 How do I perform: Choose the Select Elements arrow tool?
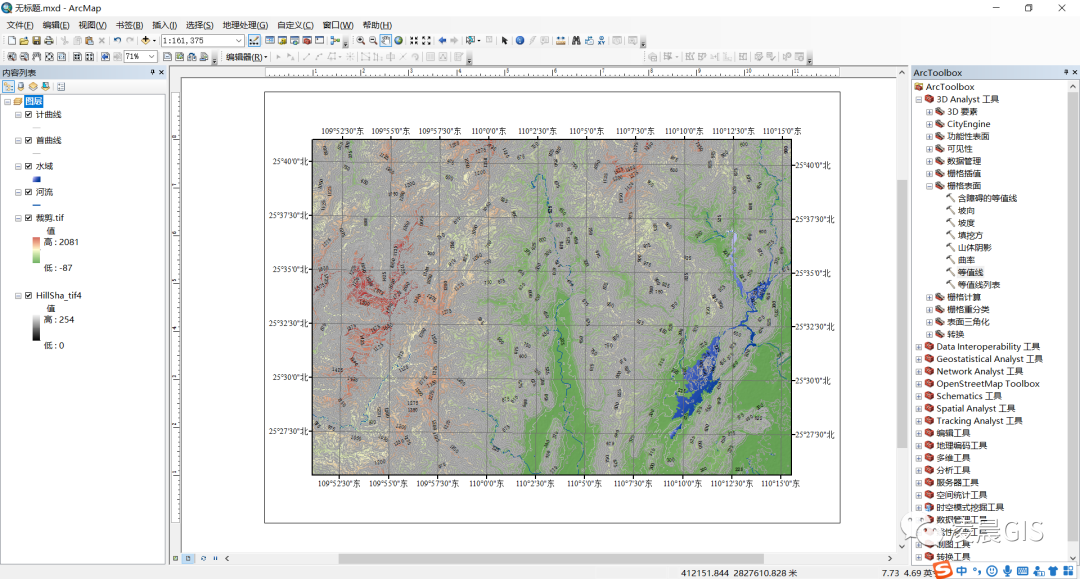(x=504, y=41)
